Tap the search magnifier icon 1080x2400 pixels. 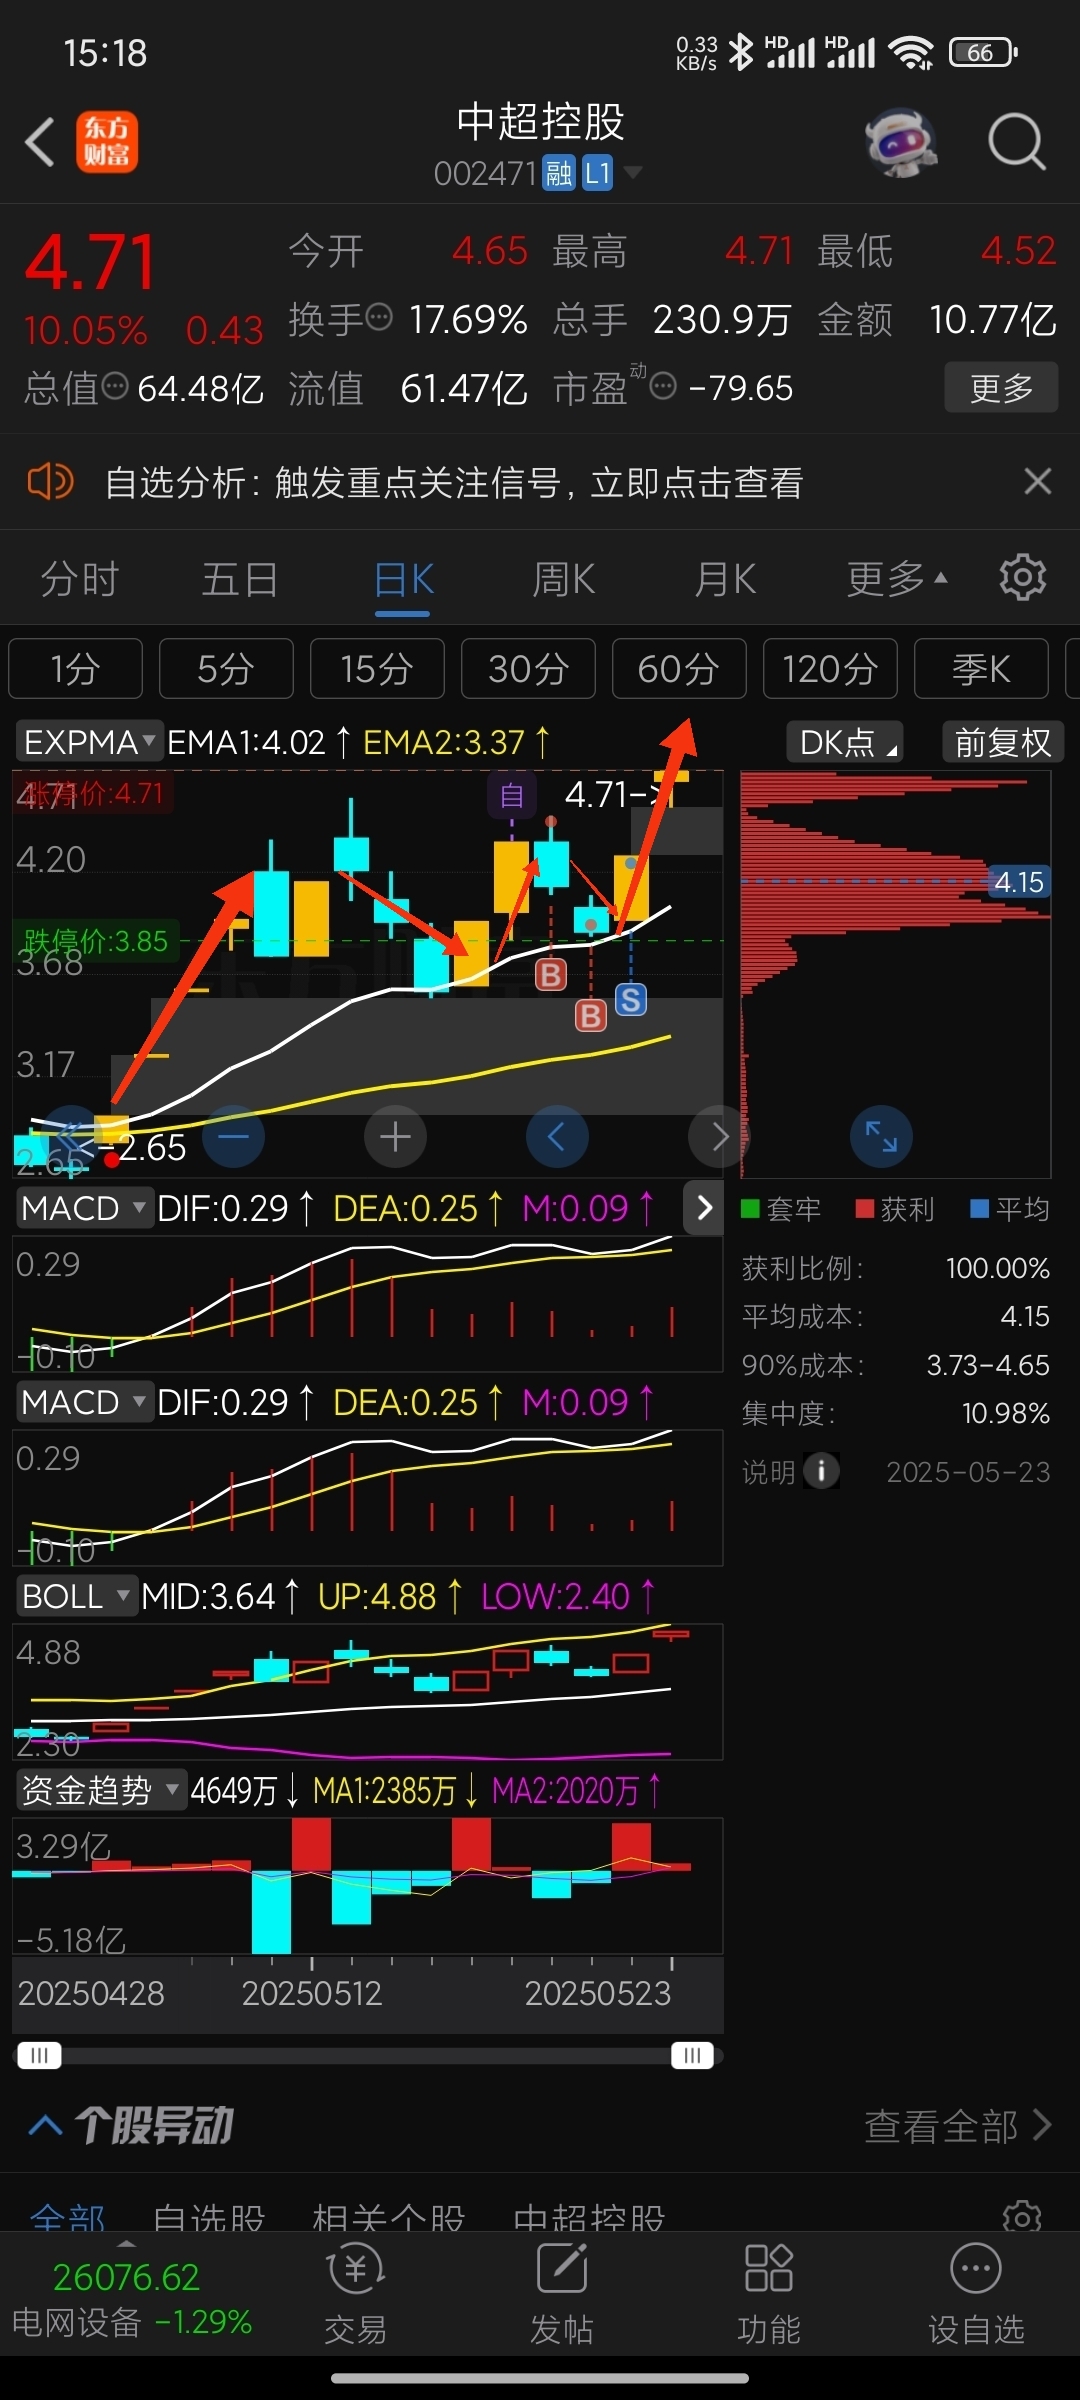(x=1016, y=142)
